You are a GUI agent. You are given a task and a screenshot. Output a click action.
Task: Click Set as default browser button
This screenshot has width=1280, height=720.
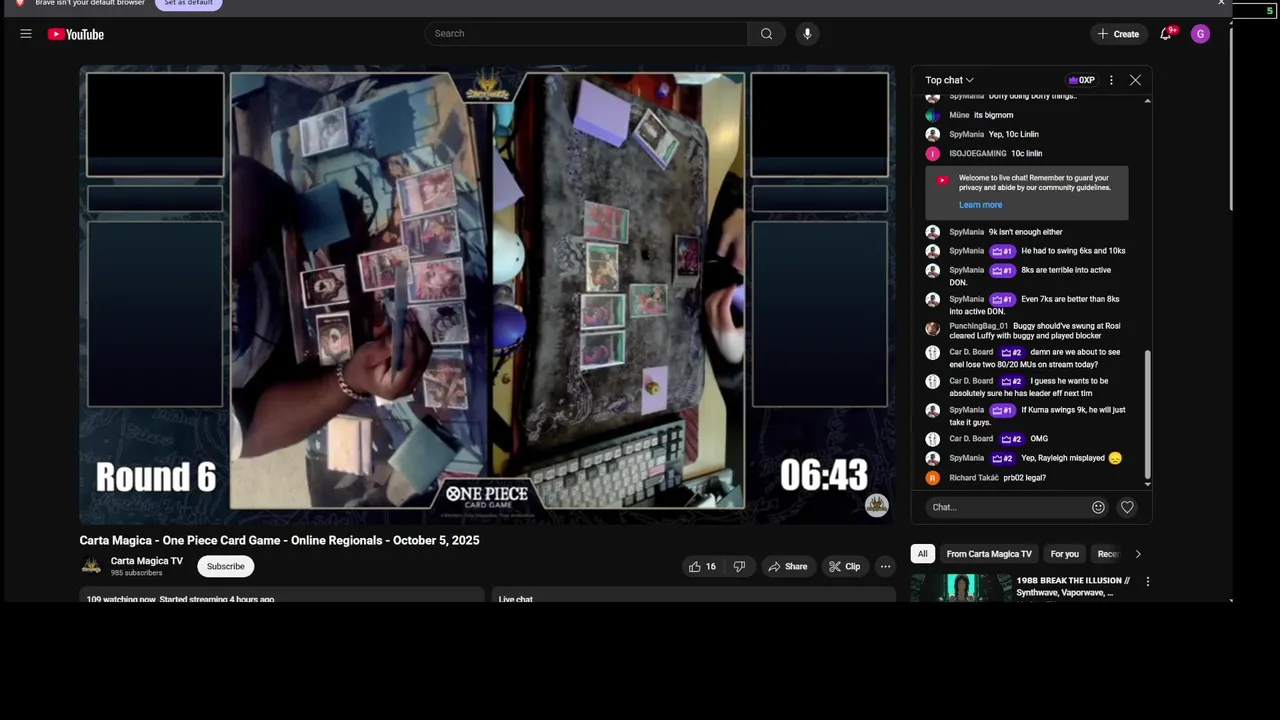tap(188, 3)
